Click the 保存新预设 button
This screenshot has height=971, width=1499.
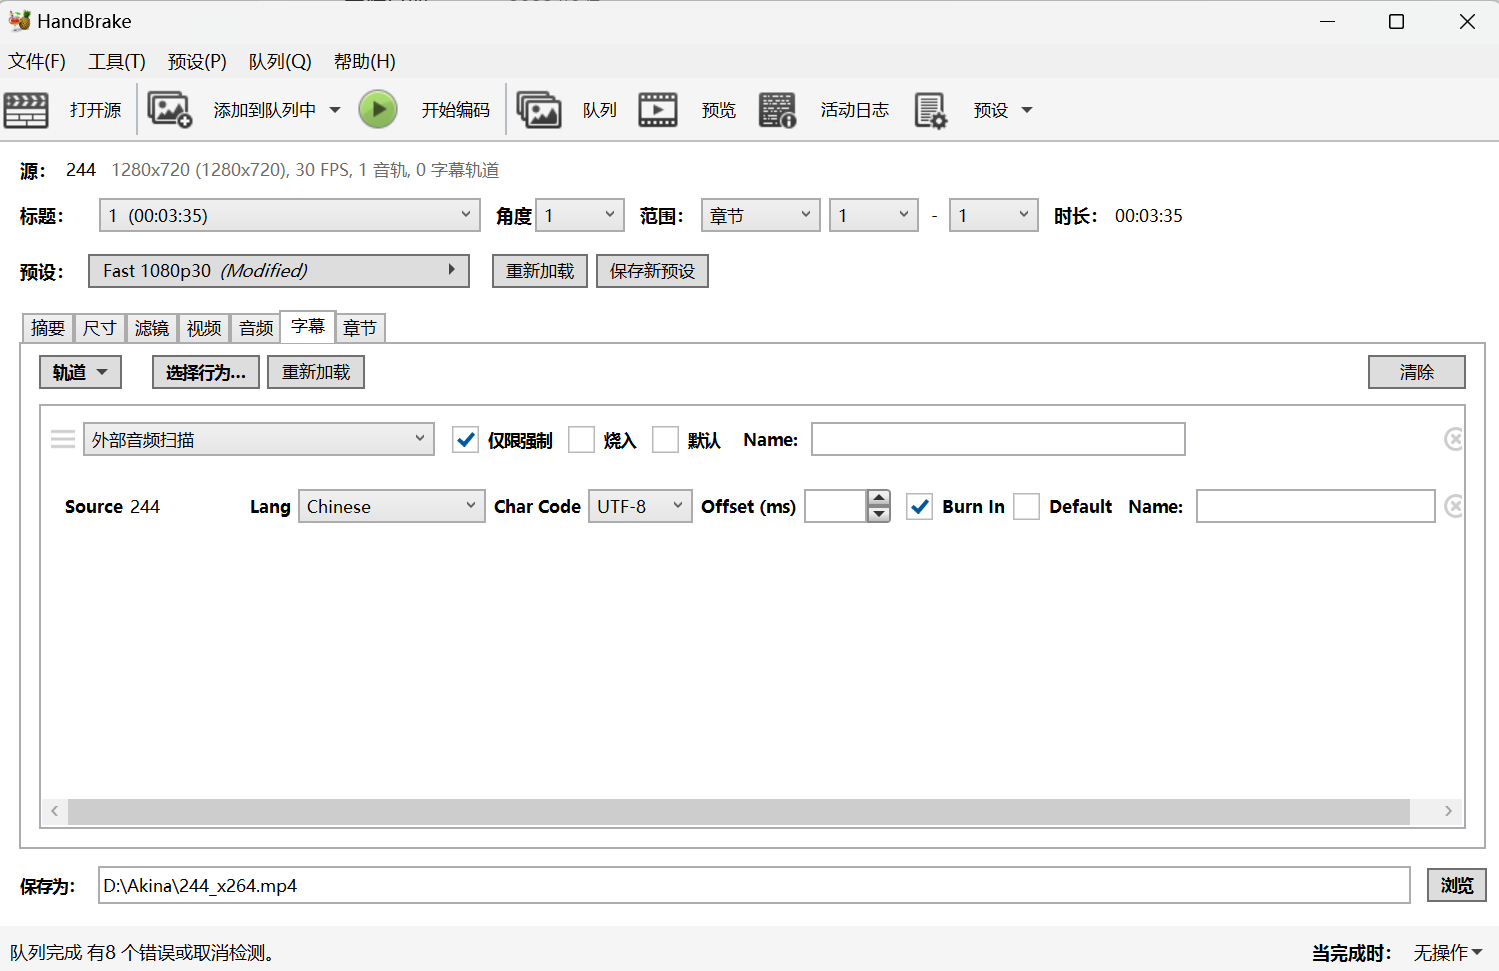pyautogui.click(x=652, y=270)
